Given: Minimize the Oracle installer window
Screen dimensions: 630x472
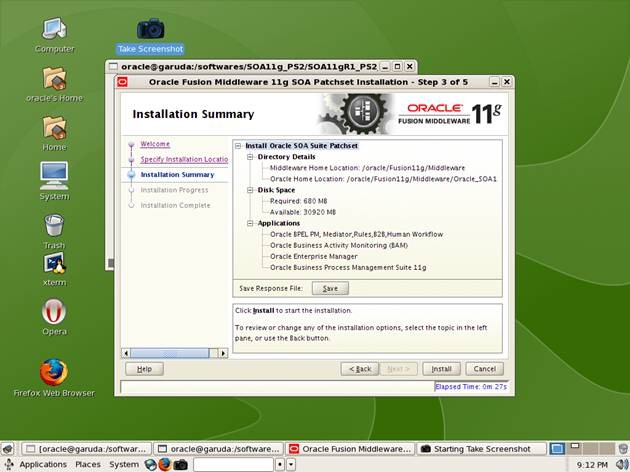Looking at the screenshot, I should [x=495, y=82].
